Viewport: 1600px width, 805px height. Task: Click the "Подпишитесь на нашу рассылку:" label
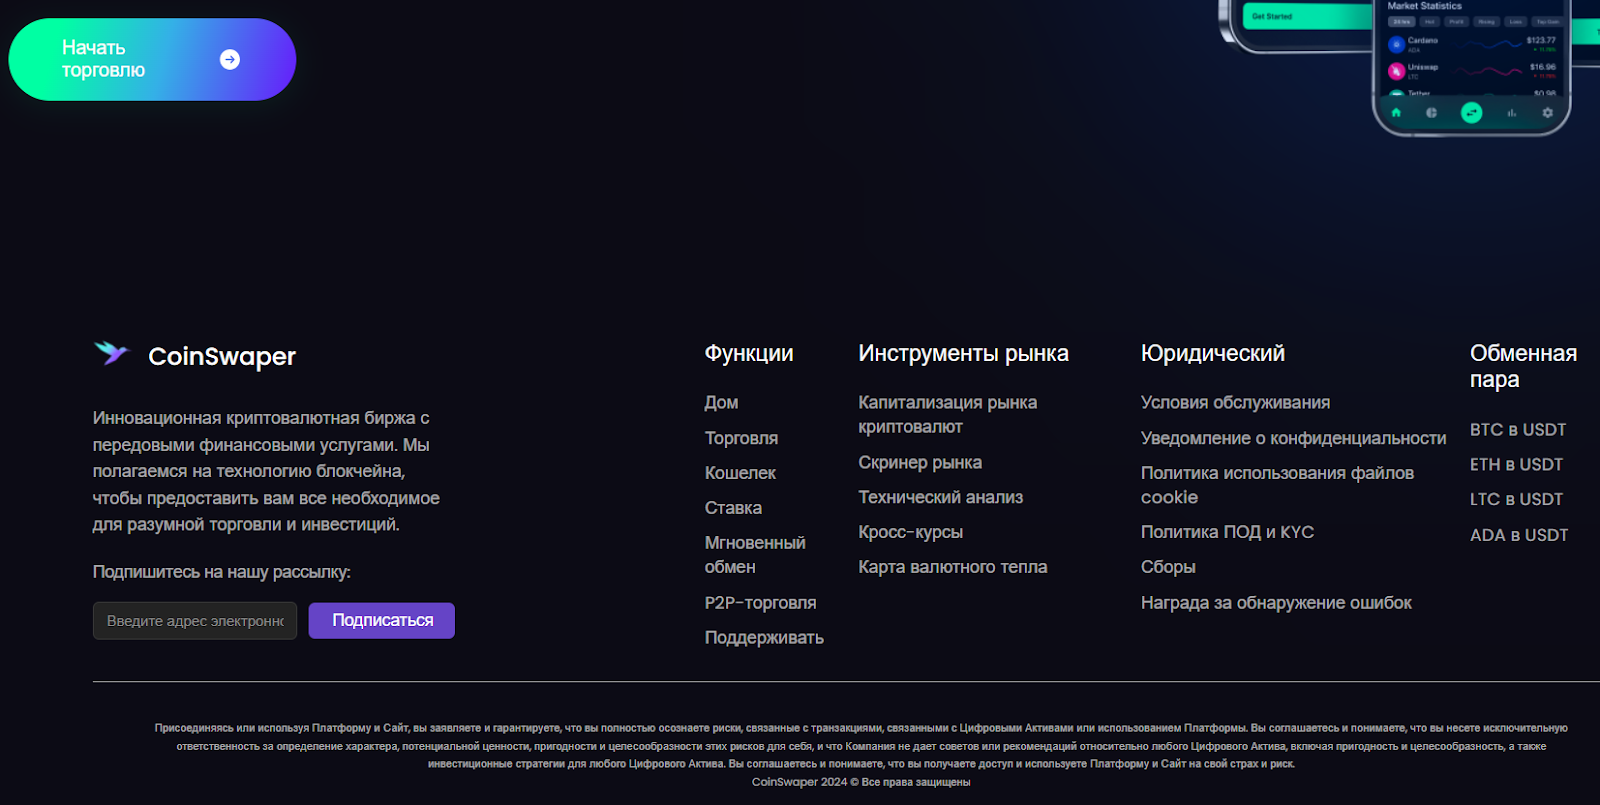point(222,572)
